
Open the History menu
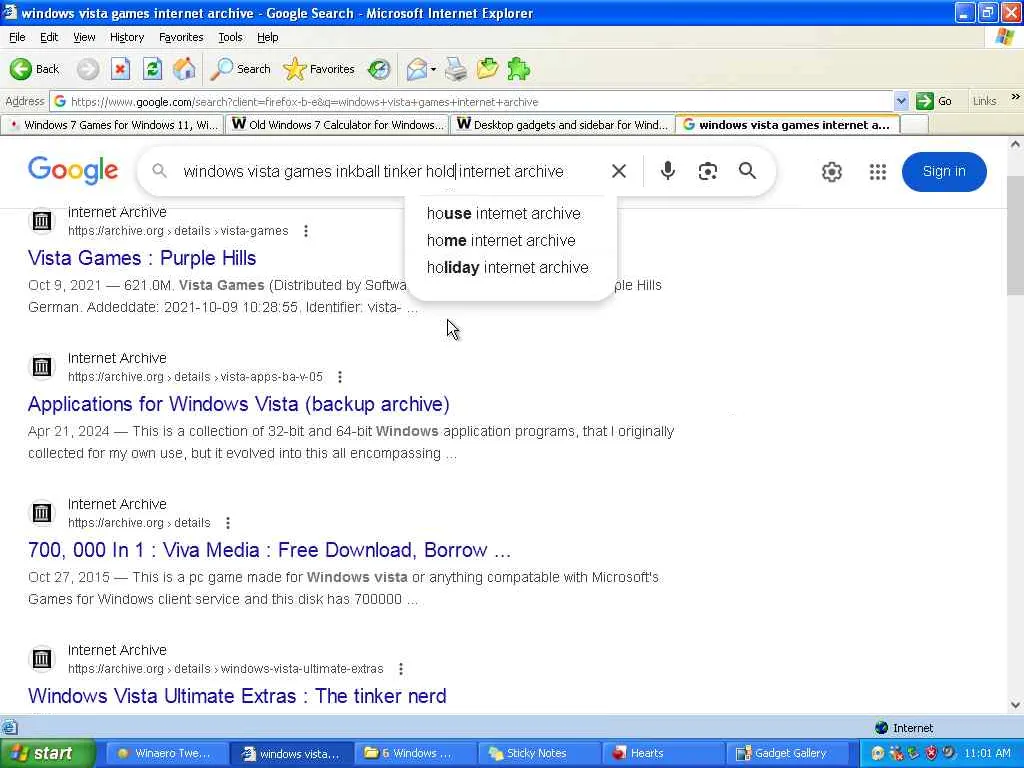(x=127, y=37)
